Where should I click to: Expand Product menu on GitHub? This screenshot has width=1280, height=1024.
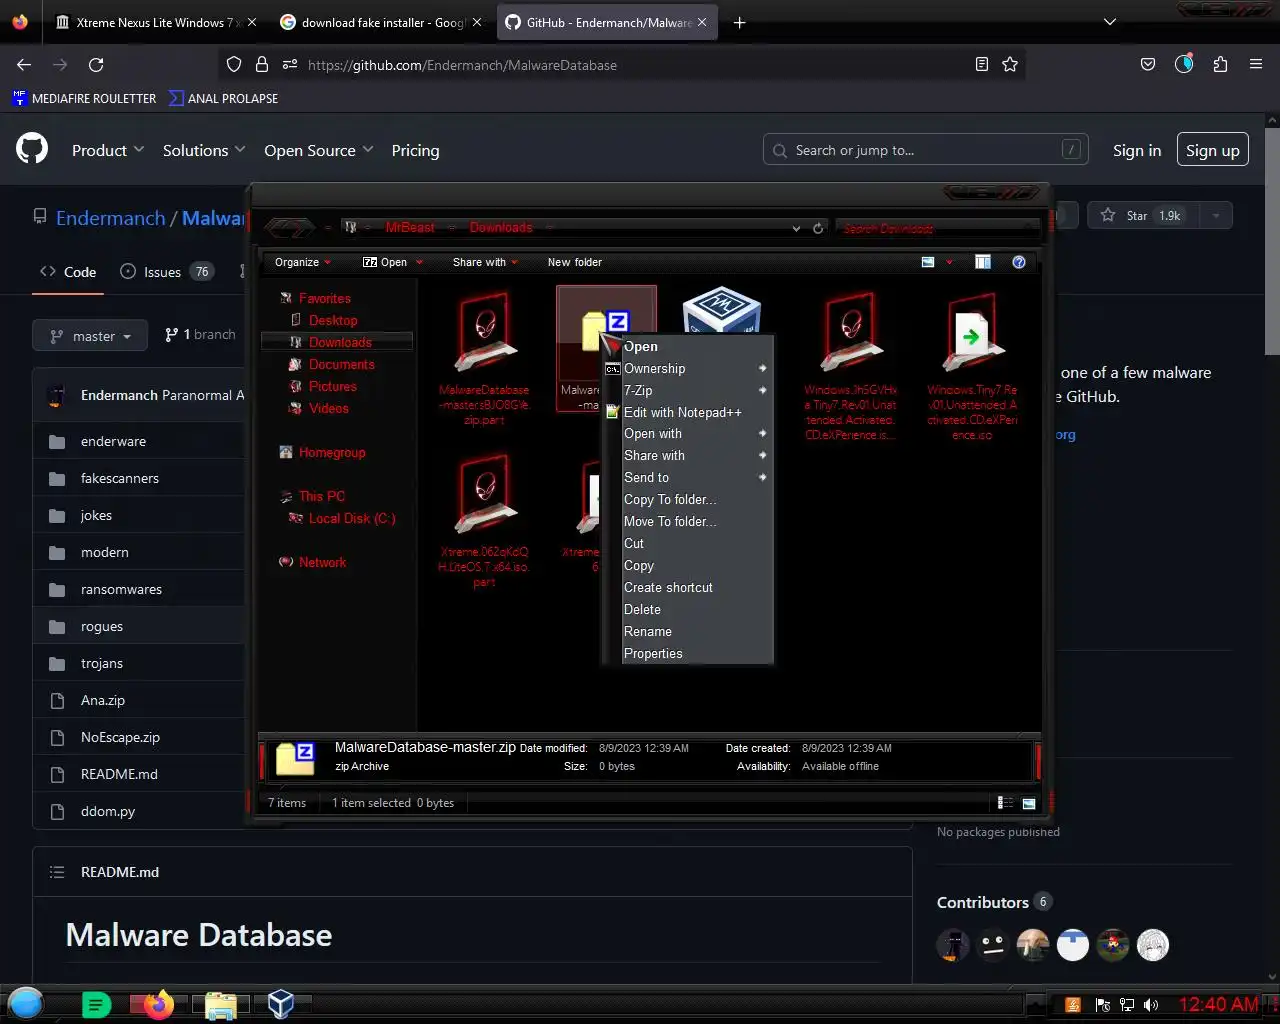tap(108, 150)
